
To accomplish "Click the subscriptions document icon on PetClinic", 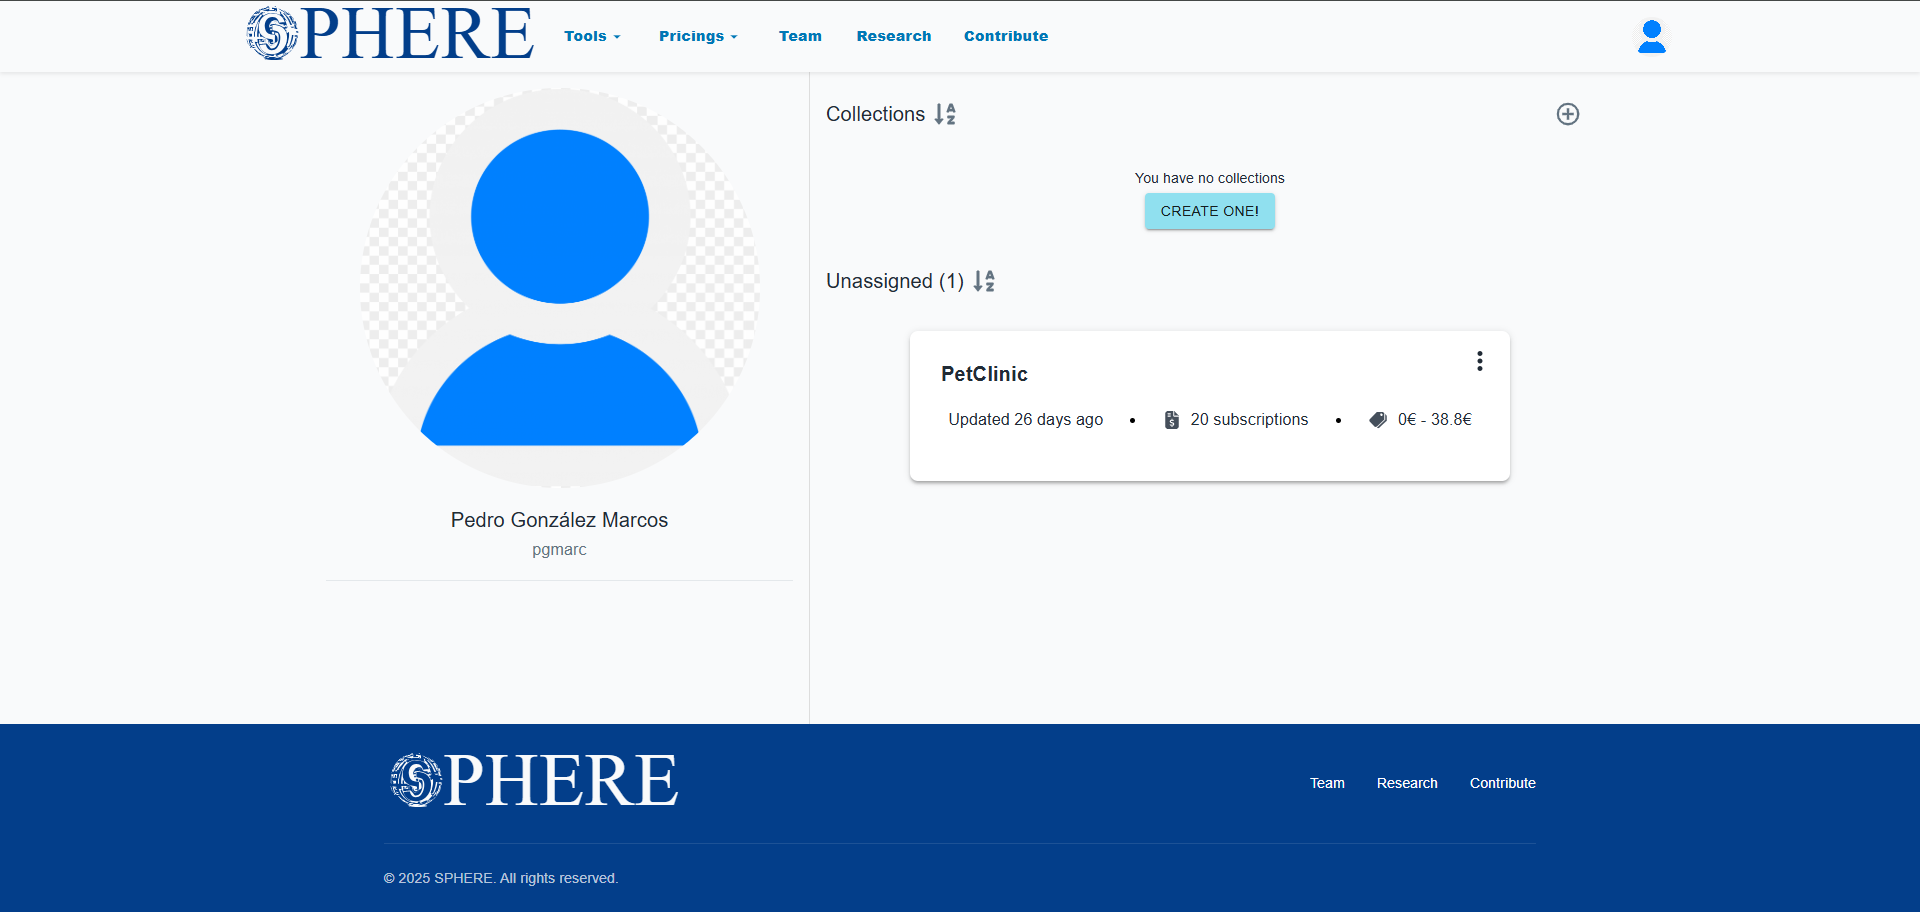I will click(x=1171, y=420).
